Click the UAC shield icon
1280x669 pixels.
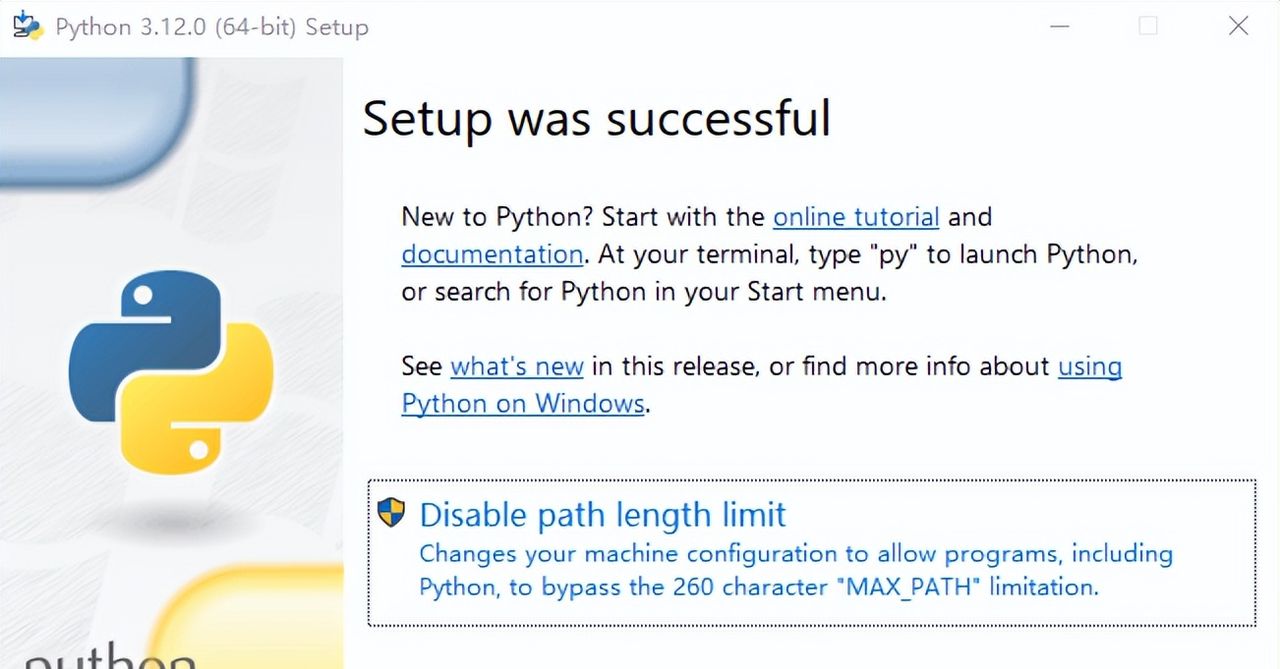pyautogui.click(x=391, y=513)
